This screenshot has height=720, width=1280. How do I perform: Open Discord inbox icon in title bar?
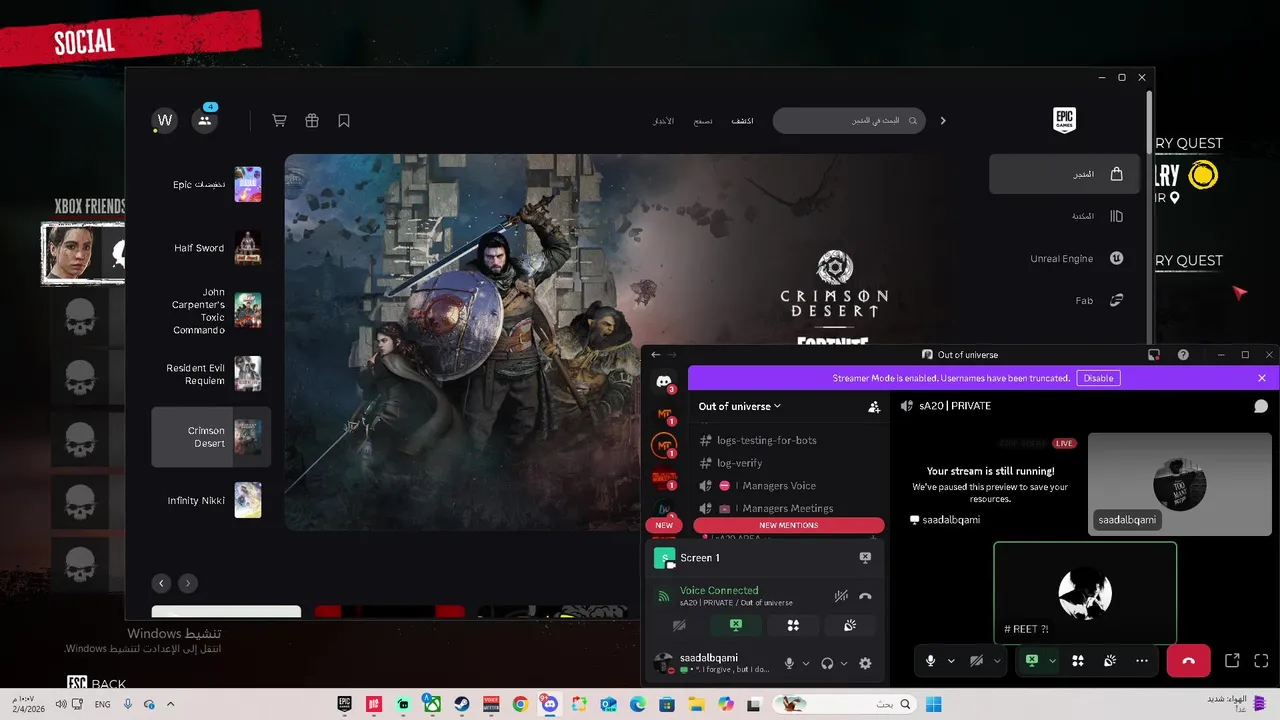pyautogui.click(x=1154, y=355)
